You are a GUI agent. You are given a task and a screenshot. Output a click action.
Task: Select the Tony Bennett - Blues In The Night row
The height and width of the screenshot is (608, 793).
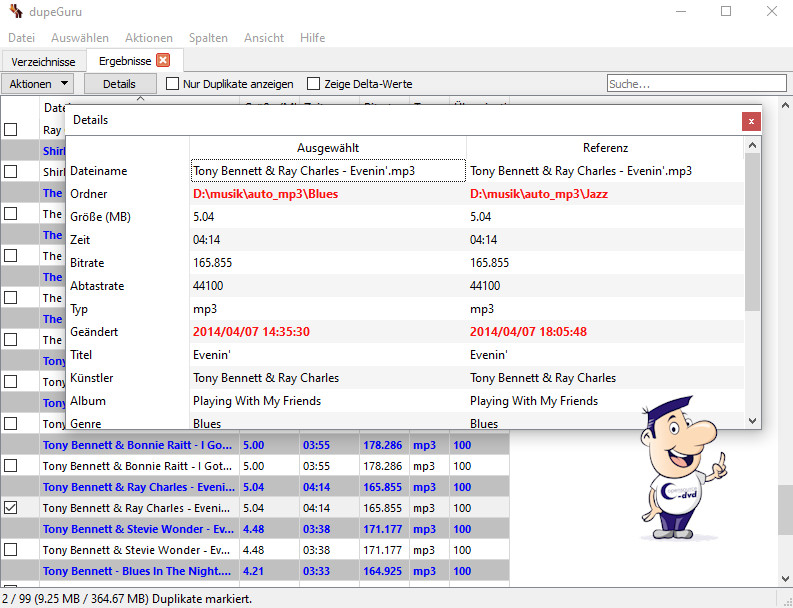click(137, 571)
